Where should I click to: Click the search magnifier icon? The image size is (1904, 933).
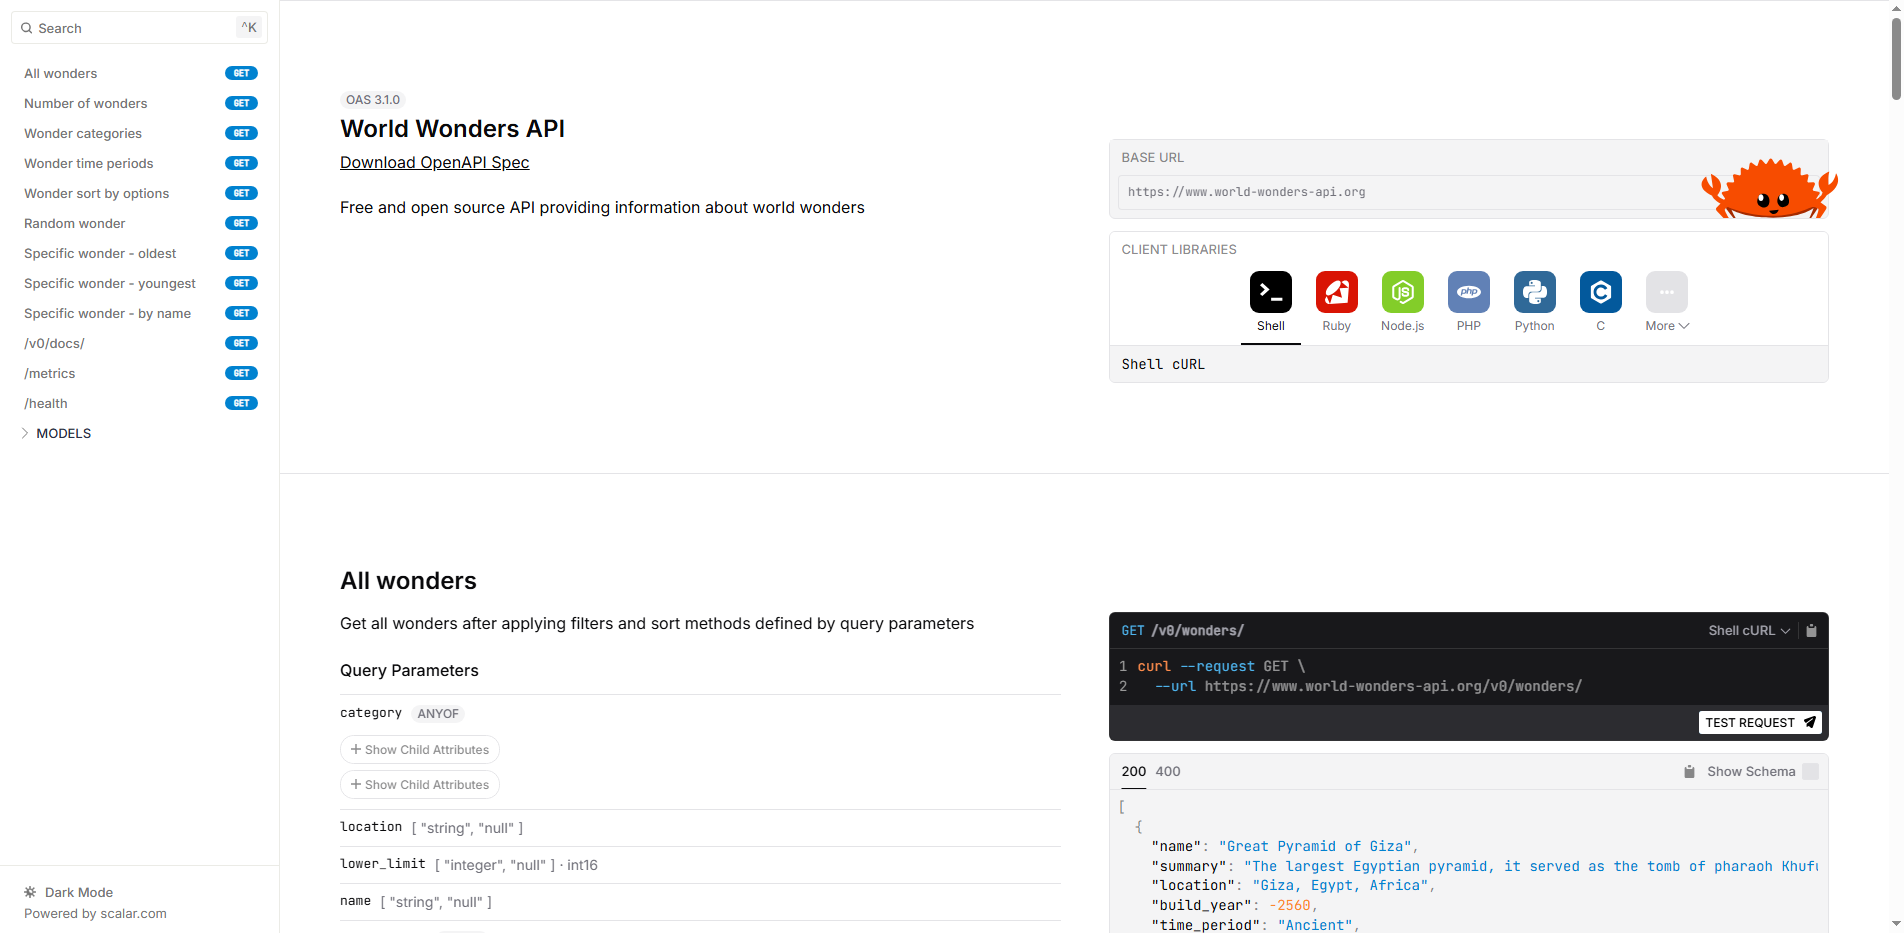point(27,28)
